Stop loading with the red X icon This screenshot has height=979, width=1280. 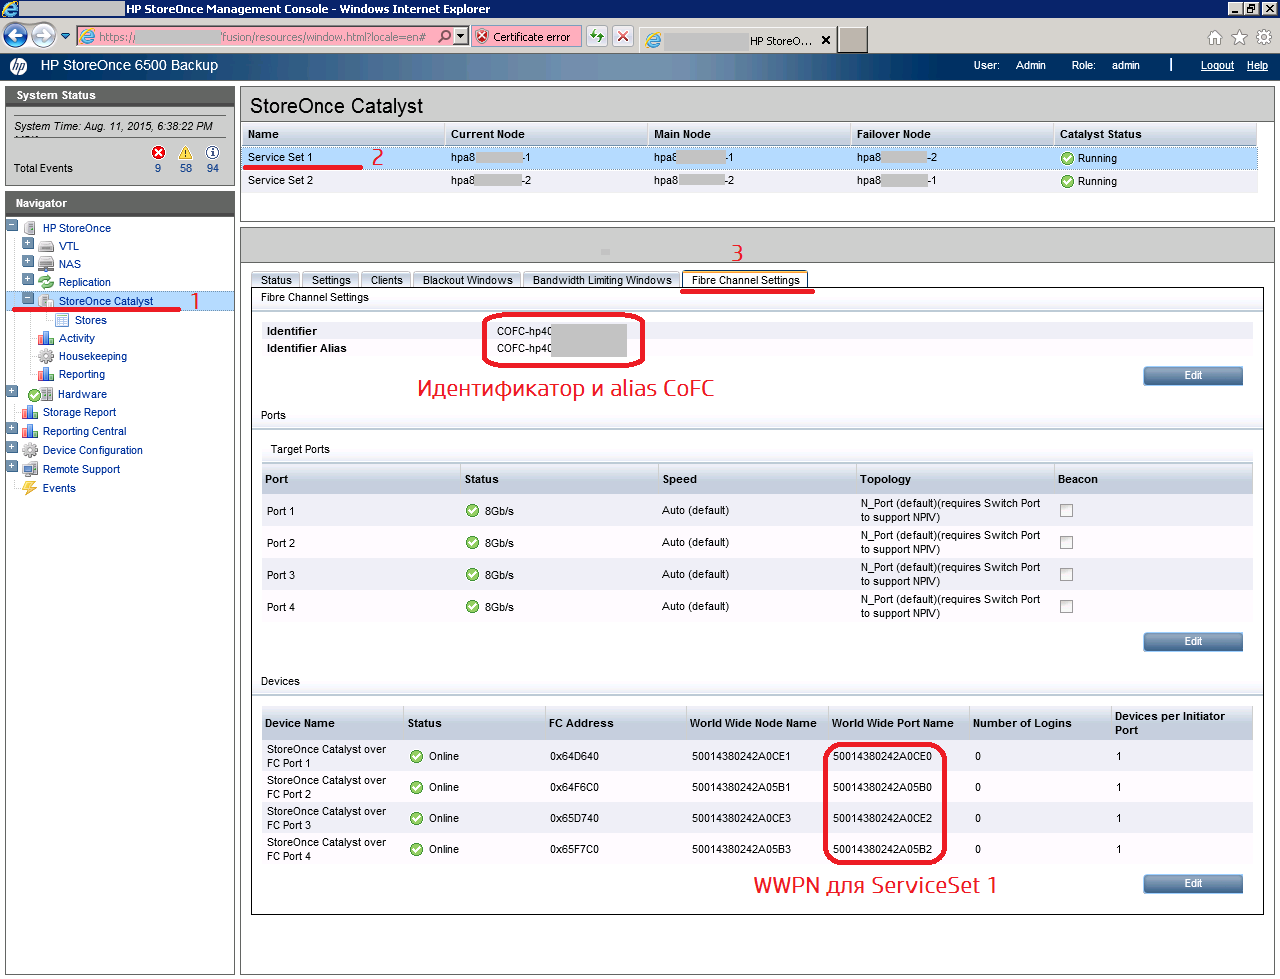pyautogui.click(x=623, y=37)
